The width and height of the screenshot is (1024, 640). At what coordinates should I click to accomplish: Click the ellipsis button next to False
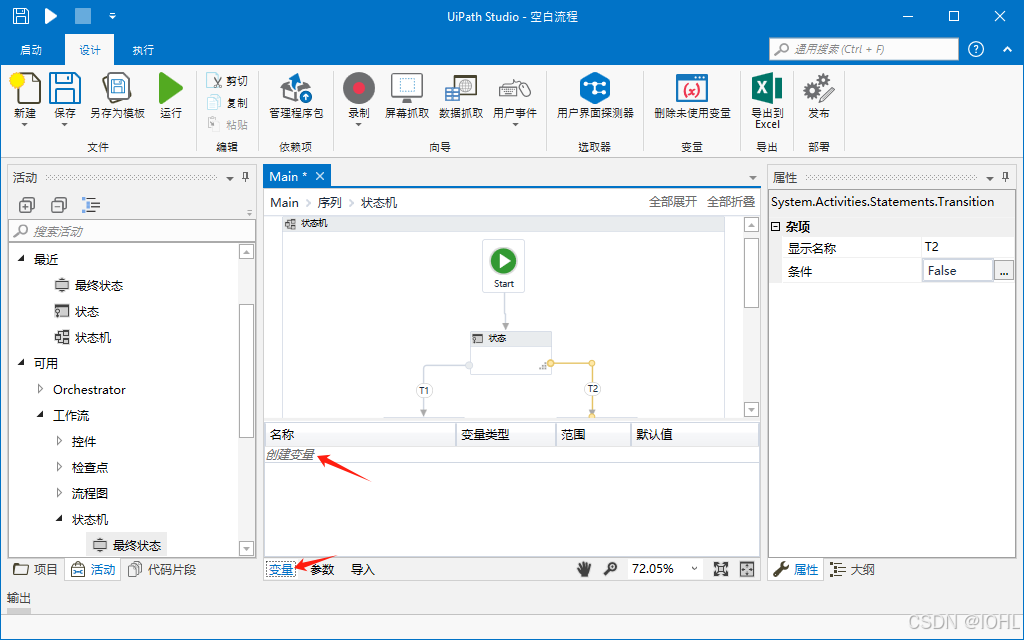(x=1004, y=270)
